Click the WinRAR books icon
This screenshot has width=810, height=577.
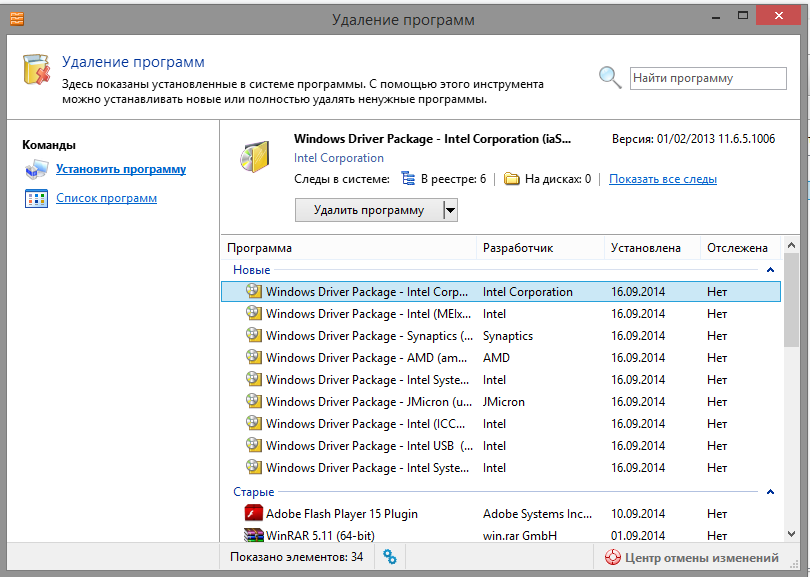pos(254,535)
